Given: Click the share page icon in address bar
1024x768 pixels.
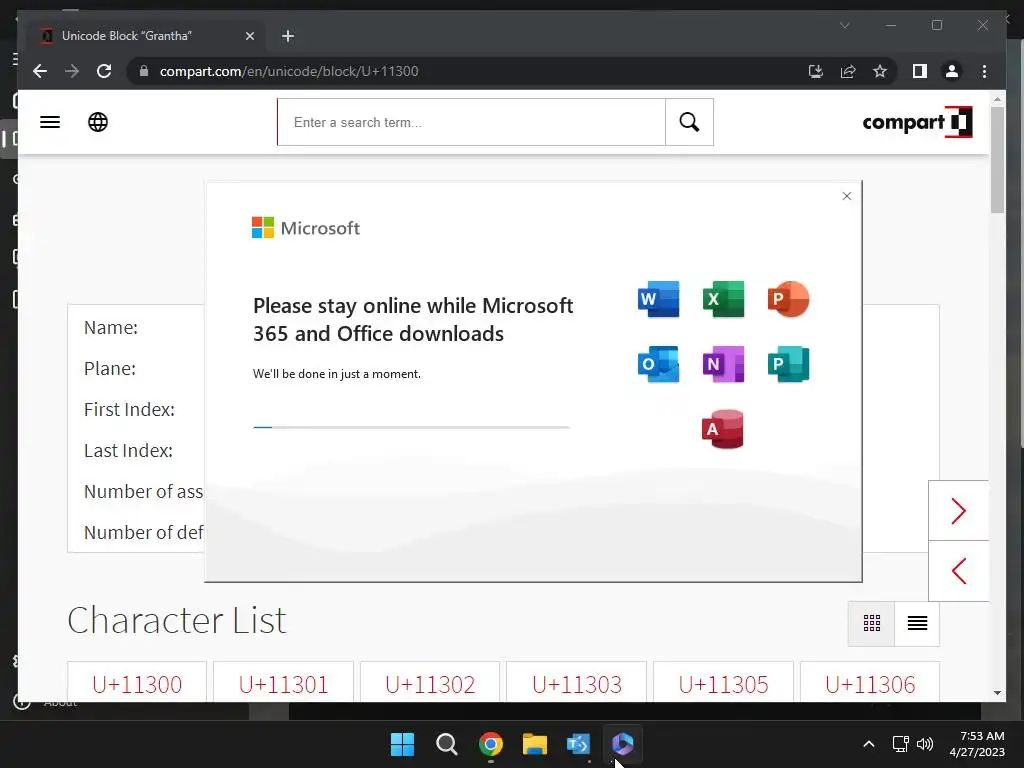Looking at the screenshot, I should click(848, 71).
